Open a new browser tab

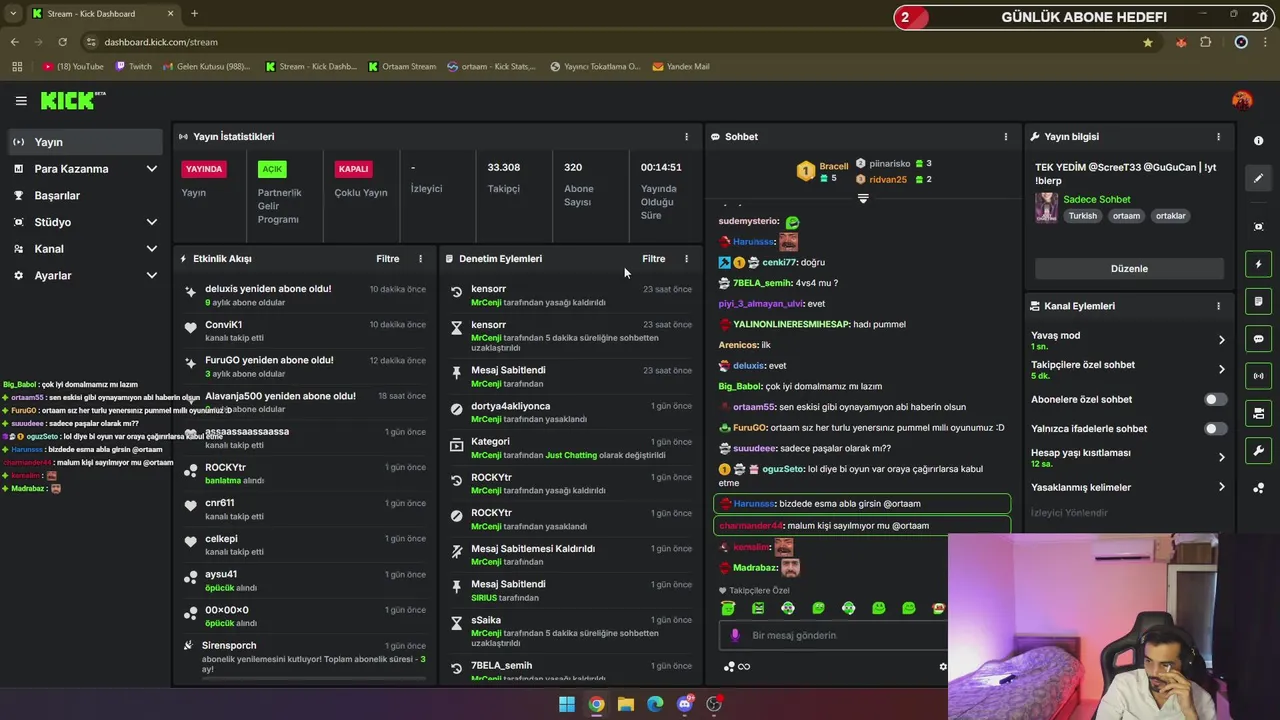tap(194, 14)
